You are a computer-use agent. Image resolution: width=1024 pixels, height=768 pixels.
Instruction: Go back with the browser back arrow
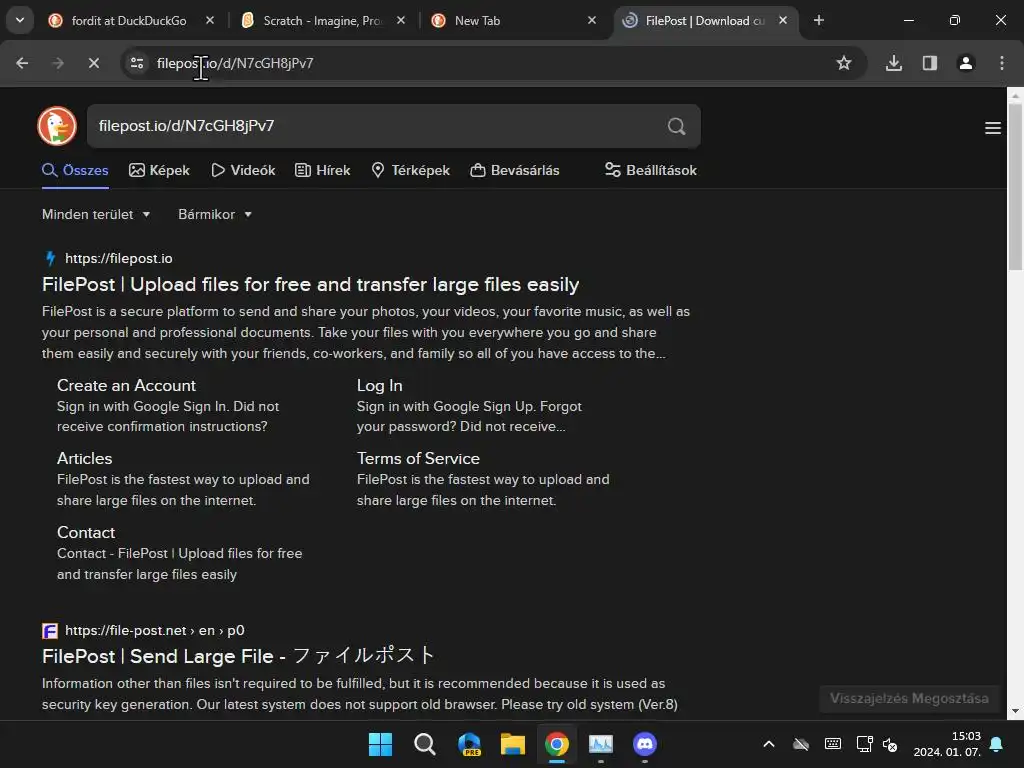tap(22, 63)
